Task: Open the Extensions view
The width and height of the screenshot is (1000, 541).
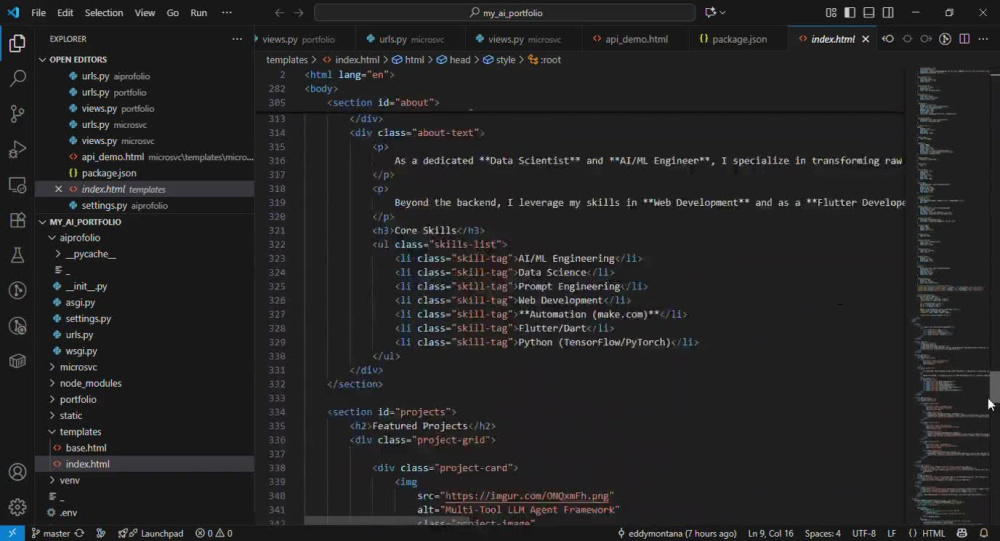Action: point(17,220)
